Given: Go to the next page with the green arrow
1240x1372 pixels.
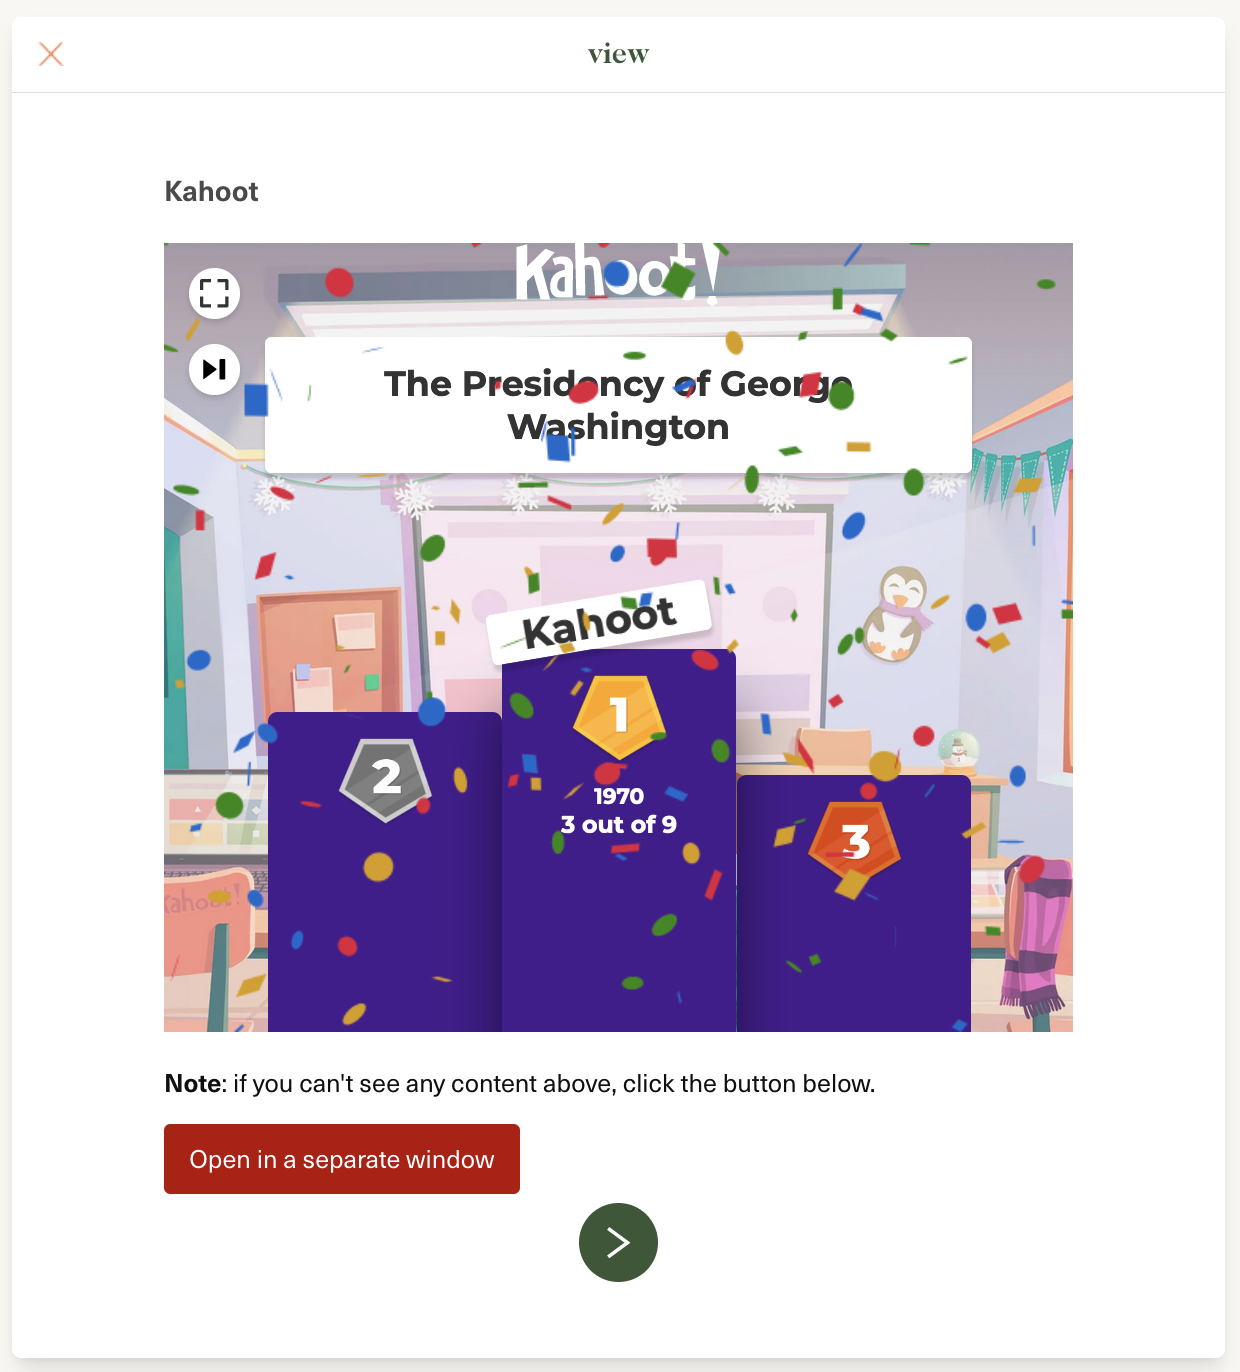Looking at the screenshot, I should click(618, 1242).
